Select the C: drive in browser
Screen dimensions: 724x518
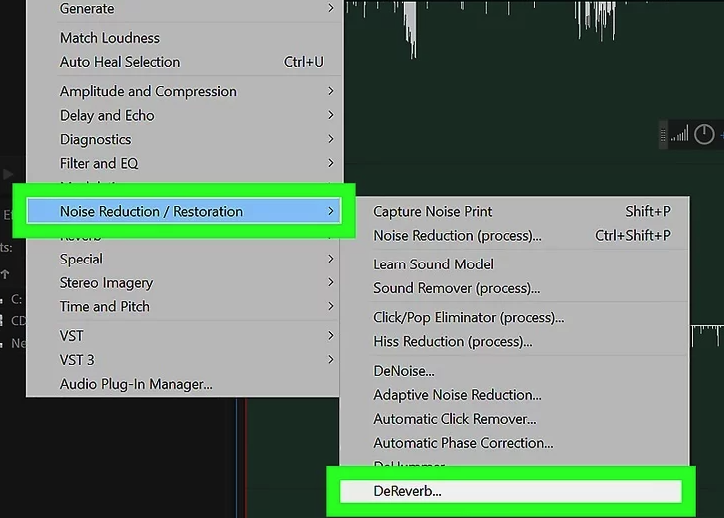[x=16, y=298]
